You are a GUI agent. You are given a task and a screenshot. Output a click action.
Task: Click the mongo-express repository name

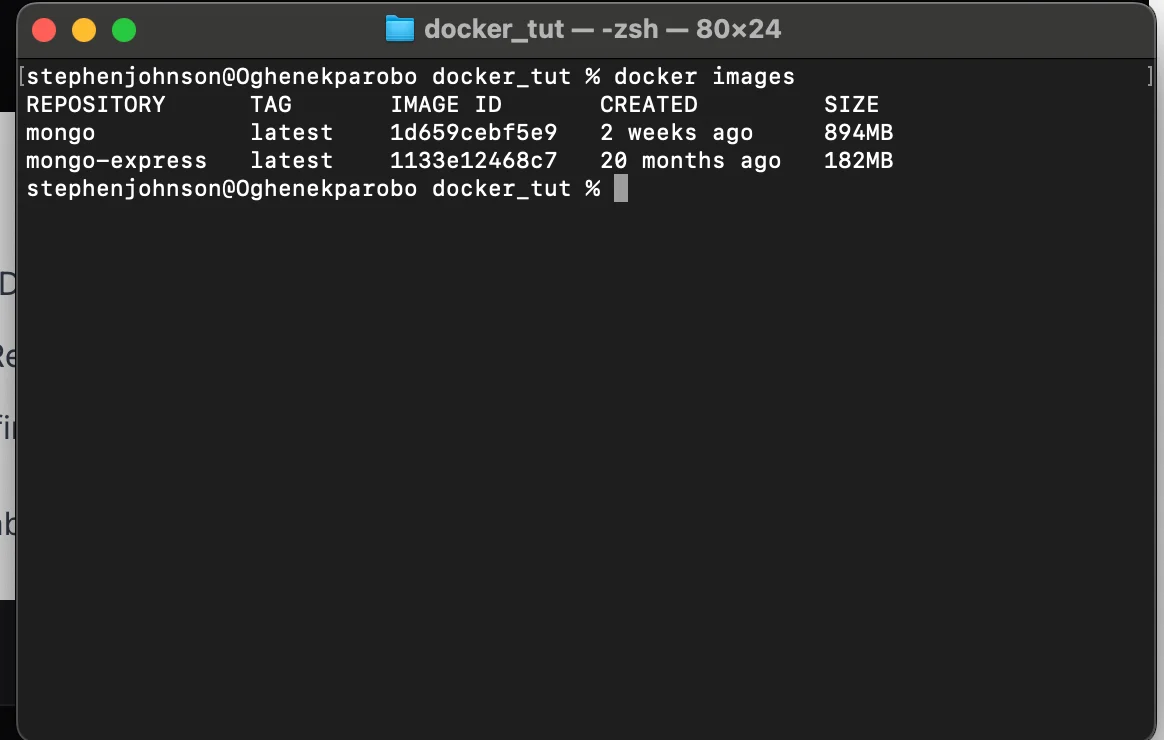(116, 161)
